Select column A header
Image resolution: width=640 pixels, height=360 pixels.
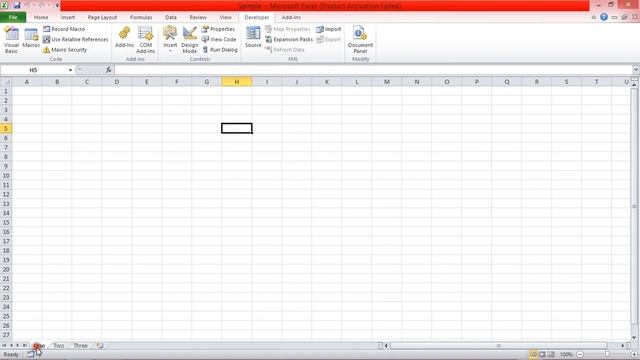27,82
